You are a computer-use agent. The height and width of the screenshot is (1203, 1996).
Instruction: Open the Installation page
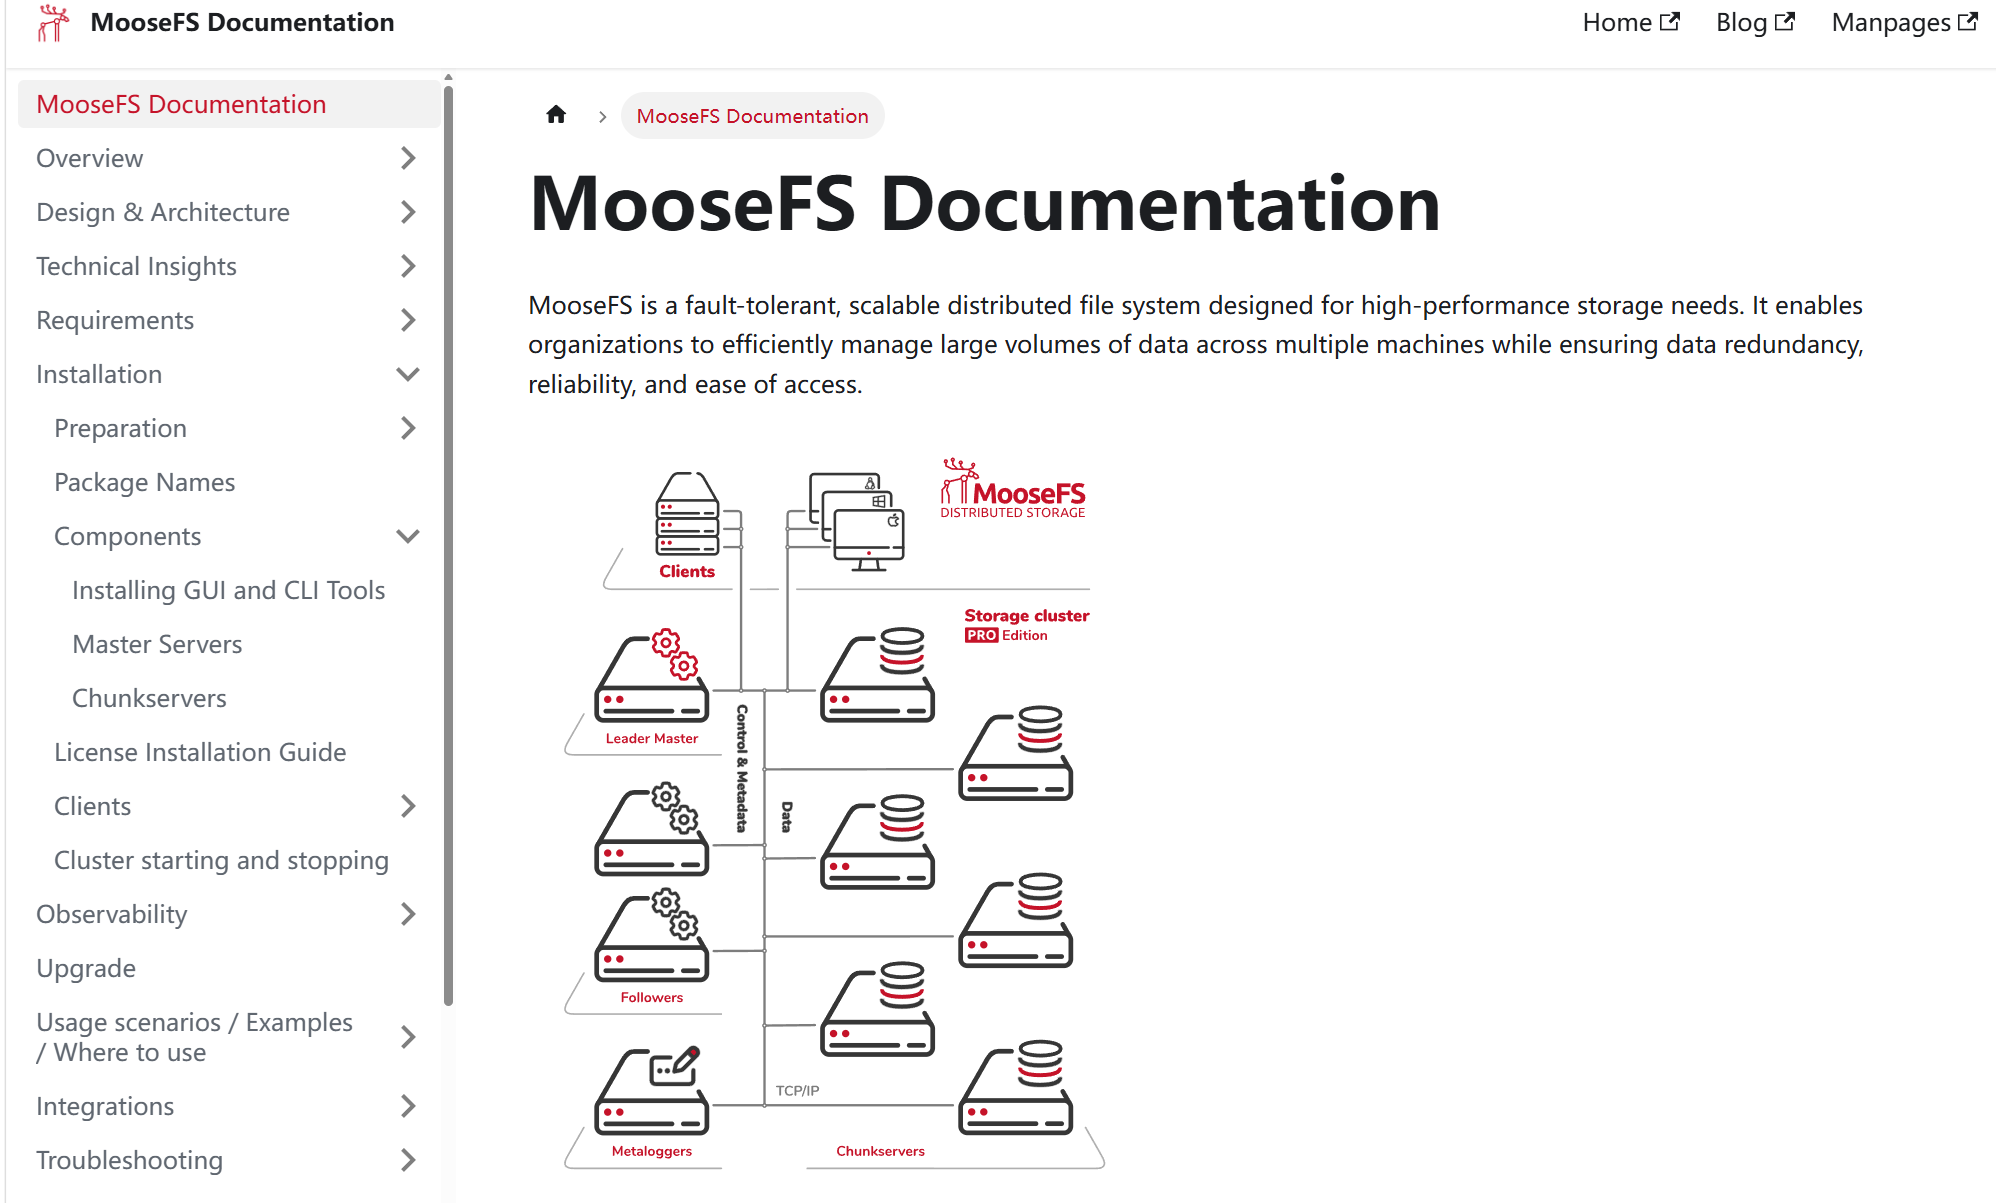99,374
